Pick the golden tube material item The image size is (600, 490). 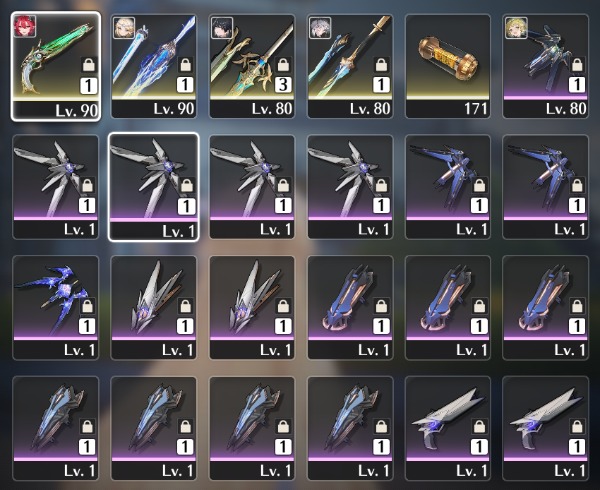pos(448,66)
